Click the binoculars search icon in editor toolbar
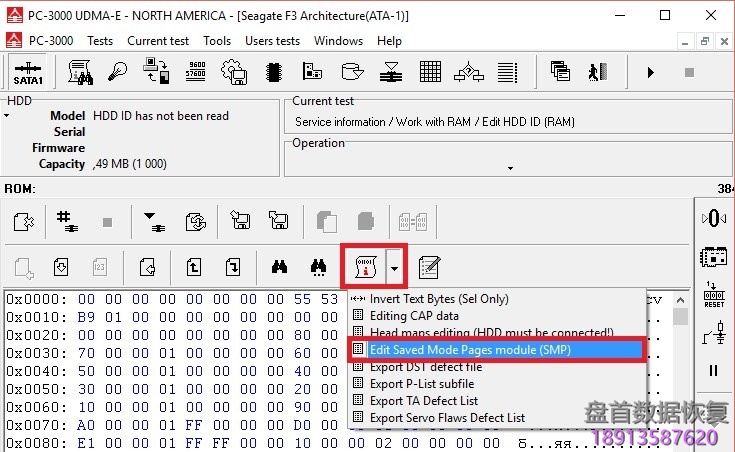 pyautogui.click(x=280, y=266)
